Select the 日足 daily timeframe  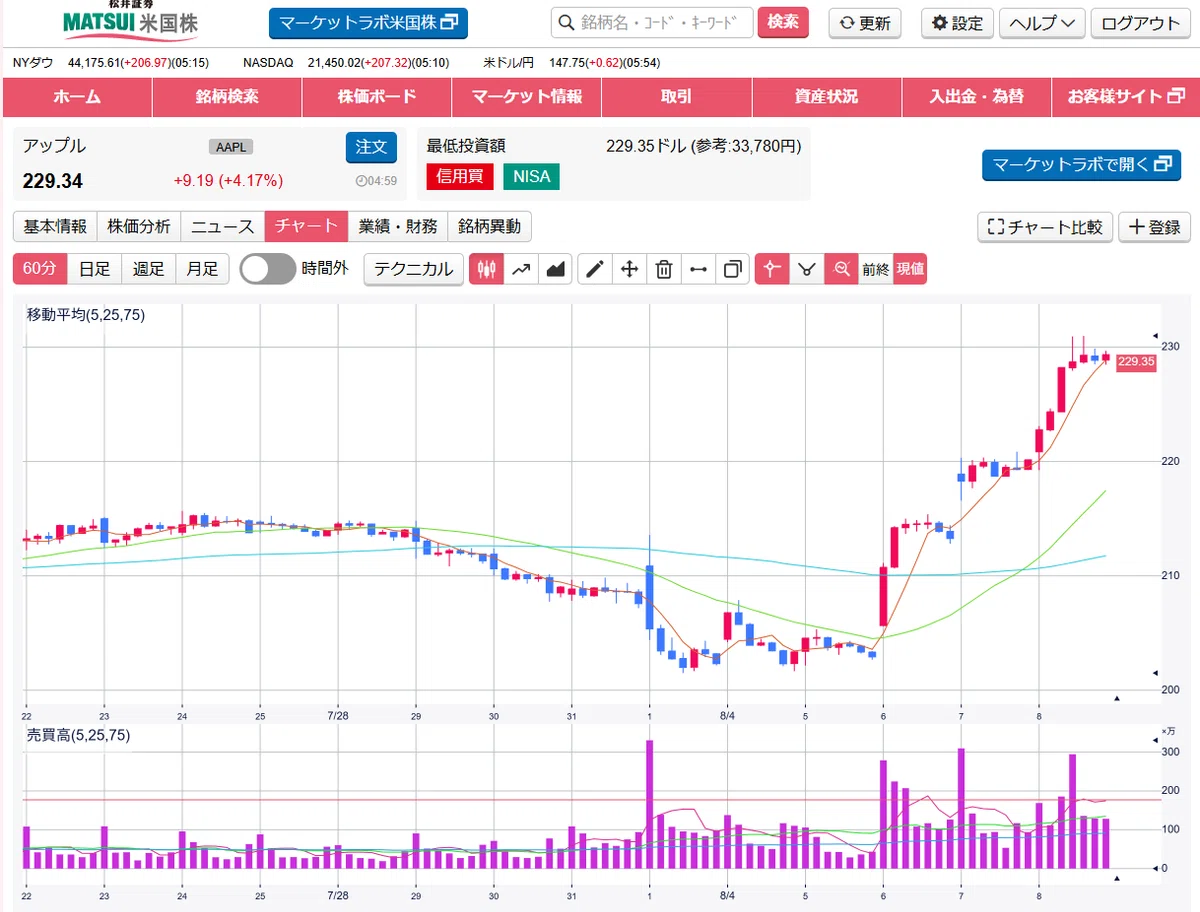pos(95,269)
